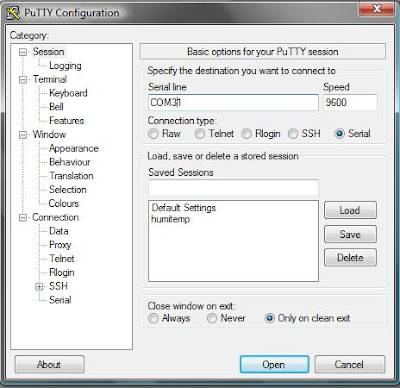400x388 pixels.
Task: Open the Selection category
Action: (68, 190)
